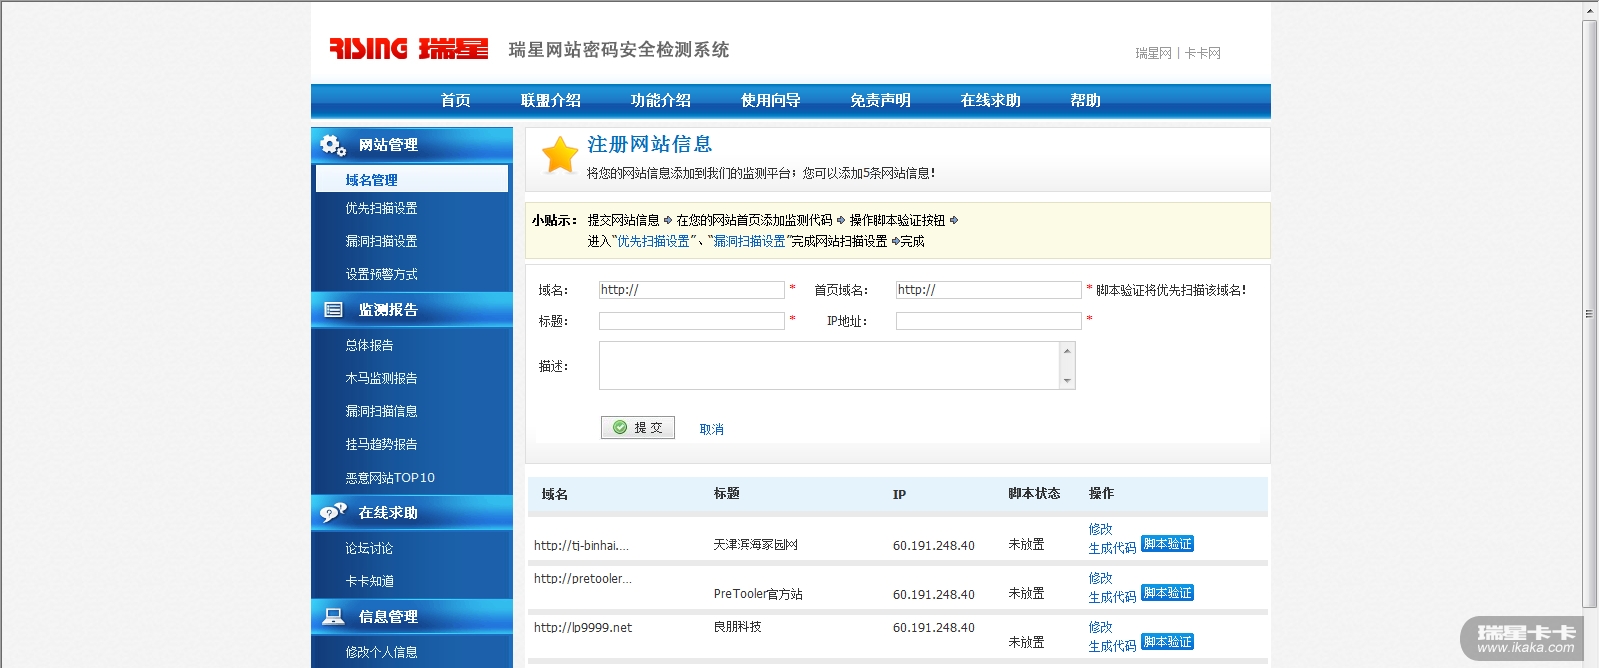Screen dimensions: 1600x668
Task: Select 免责声明 in the top menu
Action: click(x=880, y=100)
